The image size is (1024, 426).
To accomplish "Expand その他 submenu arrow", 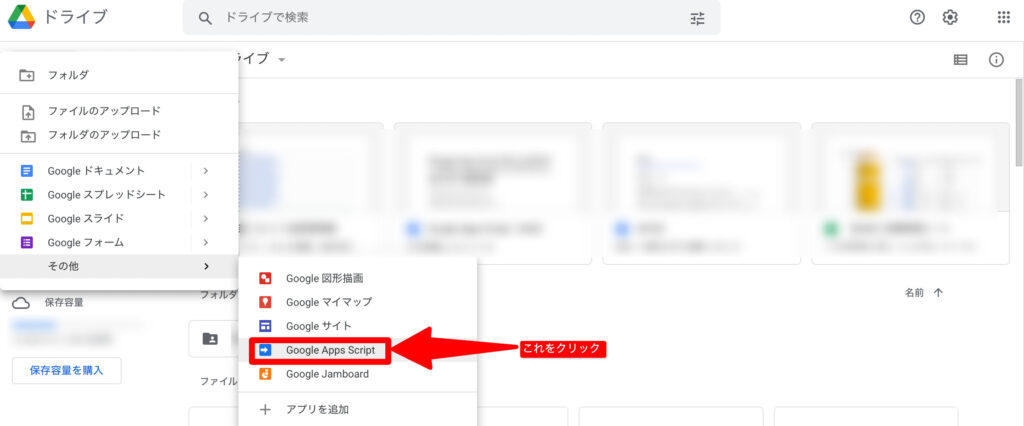I will click(206, 266).
